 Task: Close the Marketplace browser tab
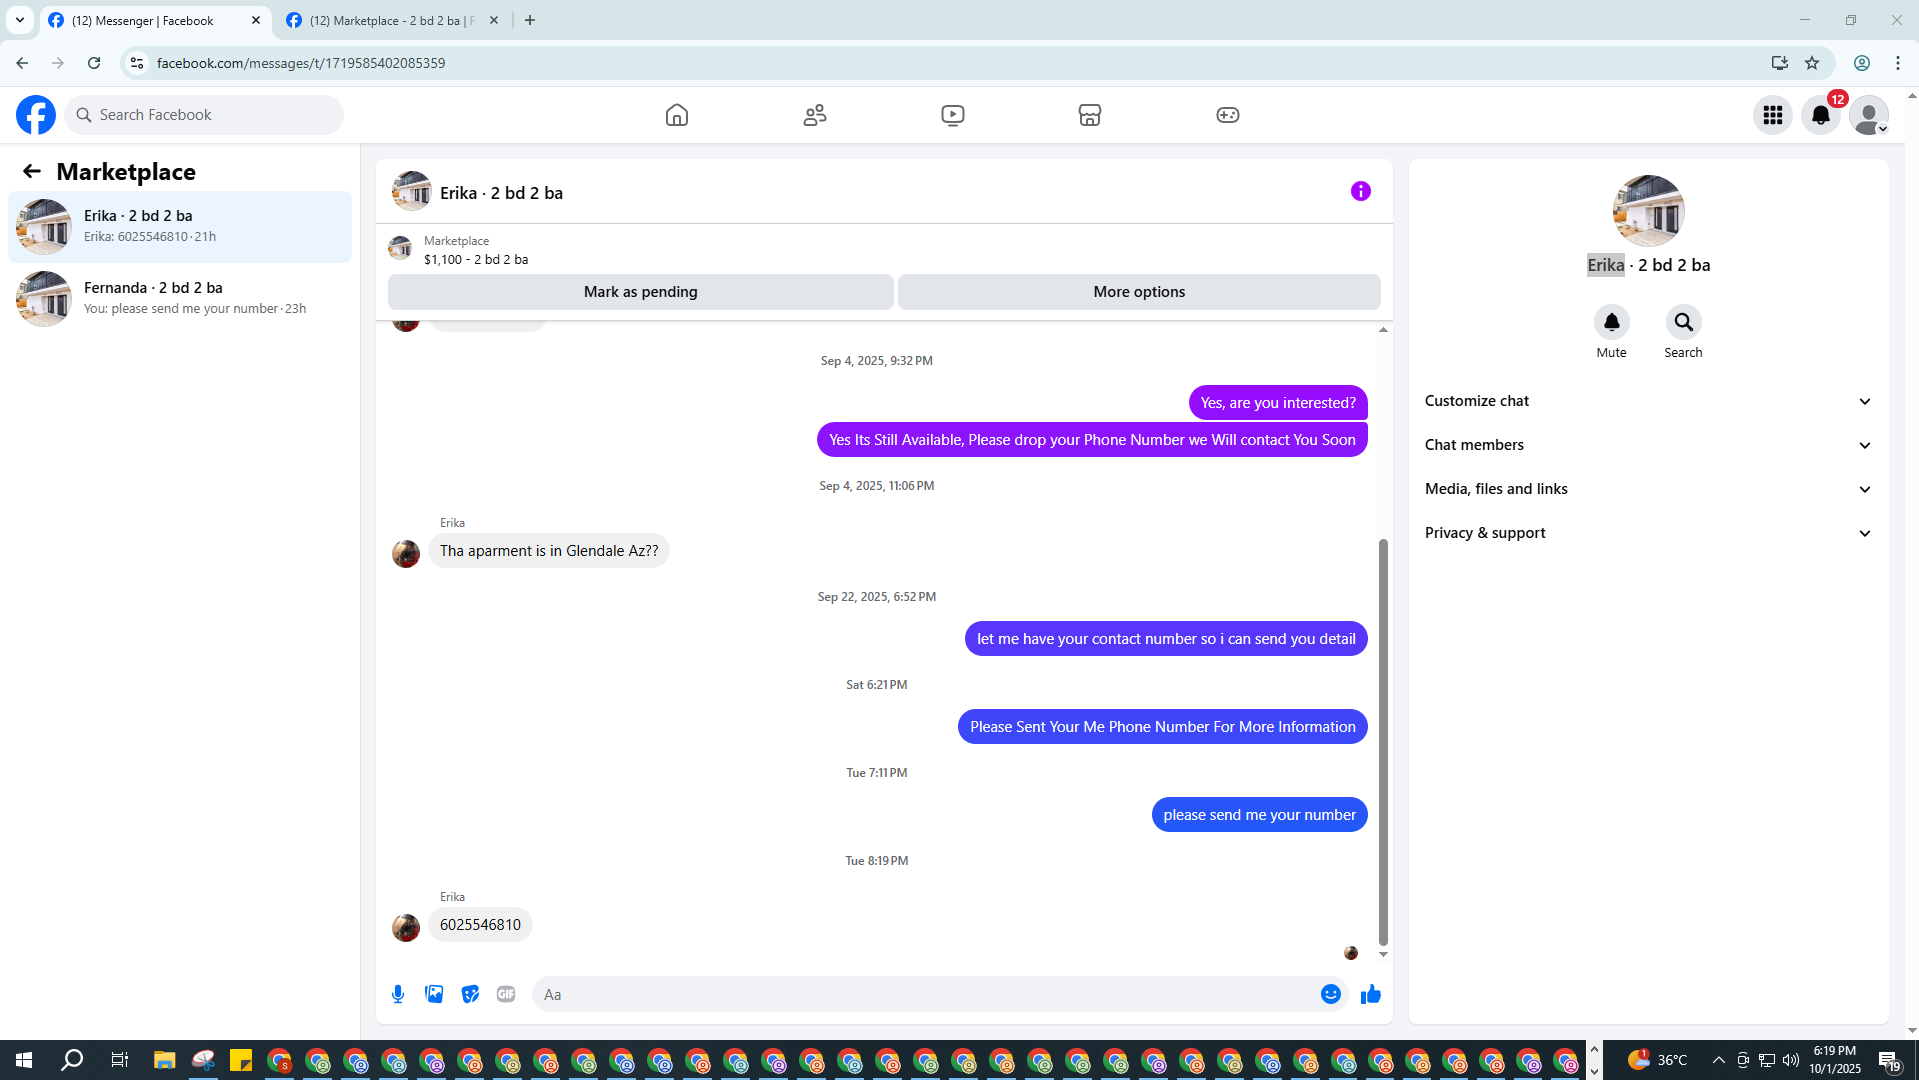coord(494,20)
